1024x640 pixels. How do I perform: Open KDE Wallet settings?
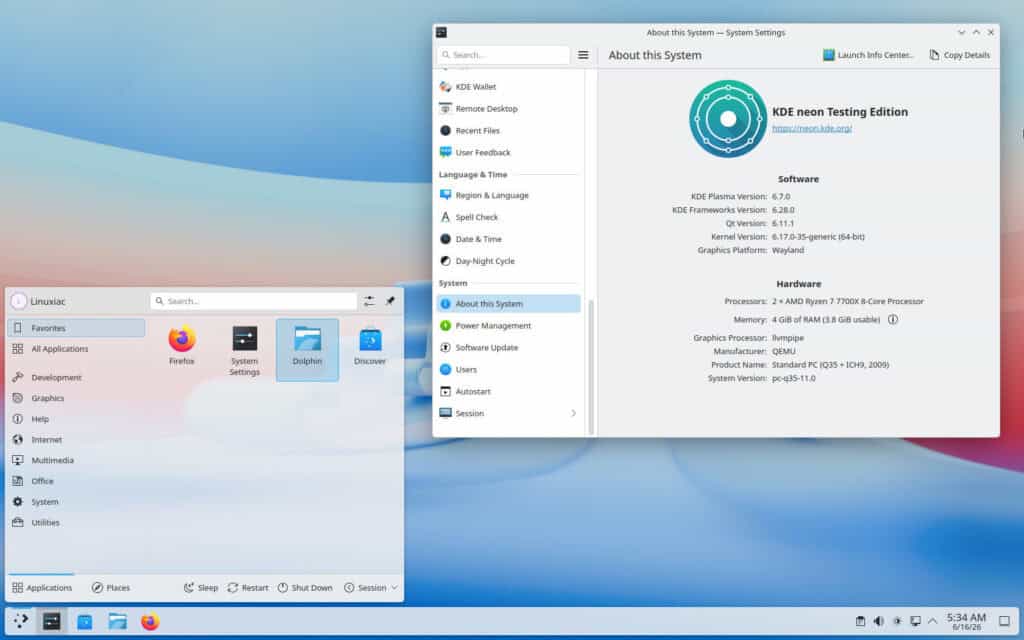click(x=508, y=87)
